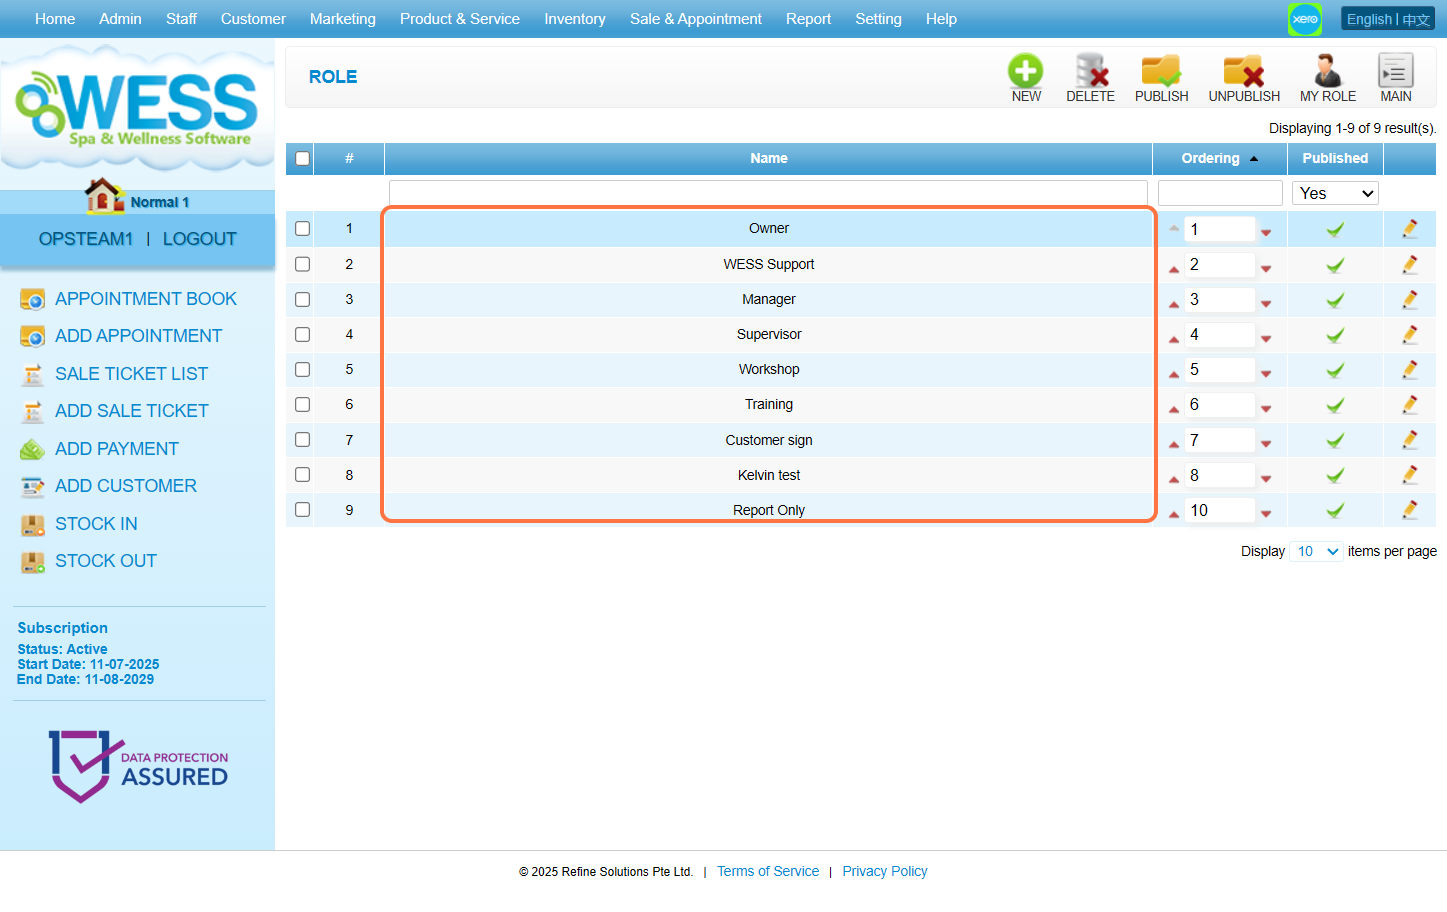This screenshot has width=1447, height=912.
Task: Open the Published filter dropdown showing Yes
Action: pyautogui.click(x=1335, y=193)
